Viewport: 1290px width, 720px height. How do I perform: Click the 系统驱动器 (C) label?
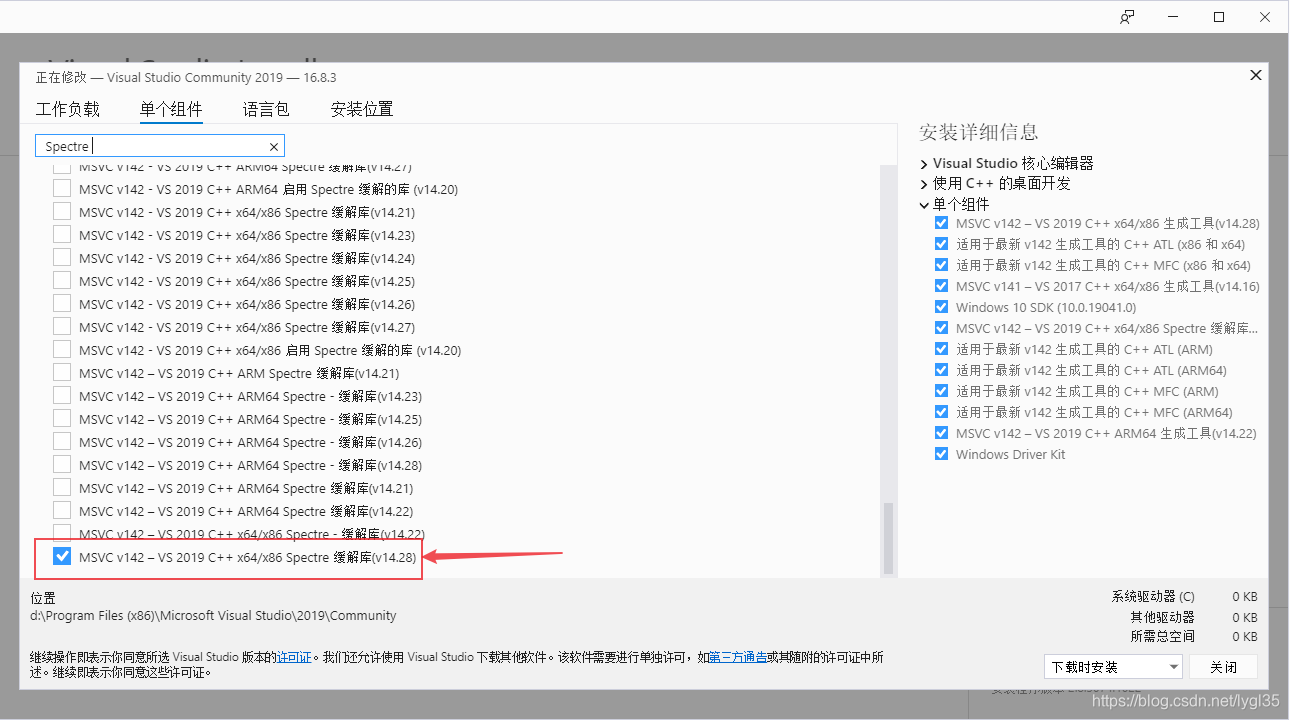click(1153, 596)
